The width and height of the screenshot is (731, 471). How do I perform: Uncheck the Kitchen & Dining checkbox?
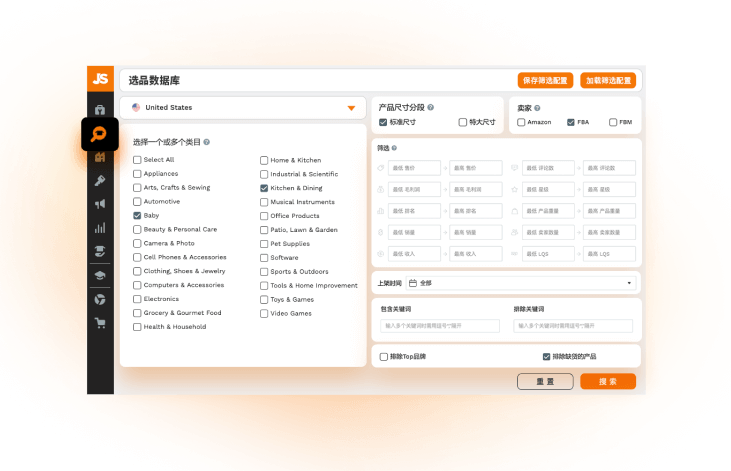tap(264, 188)
